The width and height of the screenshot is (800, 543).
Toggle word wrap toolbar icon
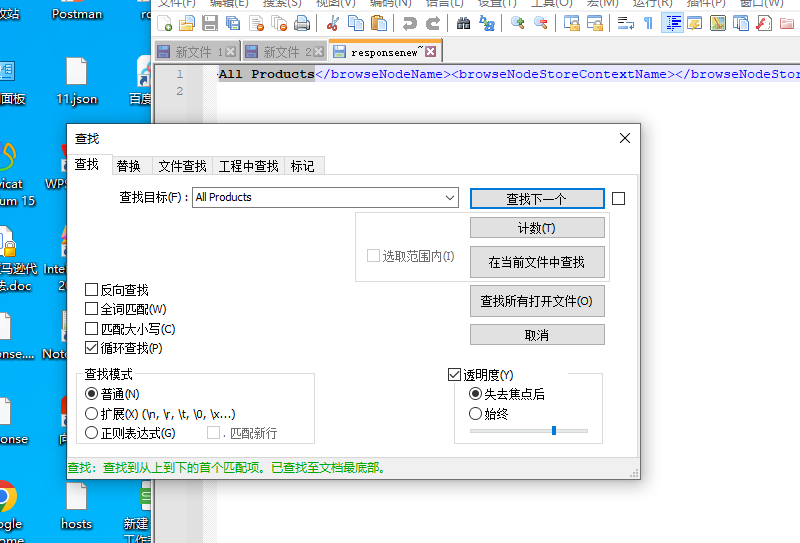coord(626,23)
